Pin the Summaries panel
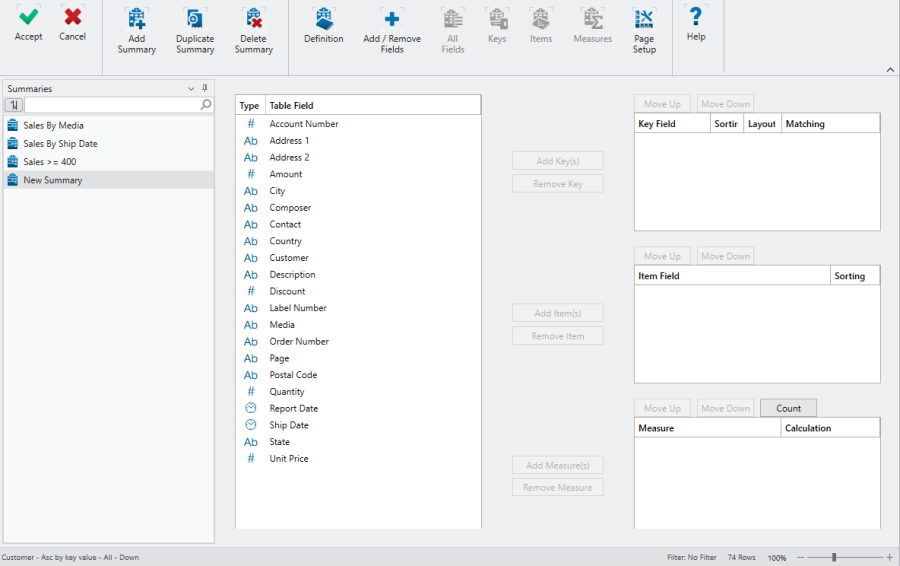Image resolution: width=900 pixels, height=566 pixels. (x=205, y=88)
